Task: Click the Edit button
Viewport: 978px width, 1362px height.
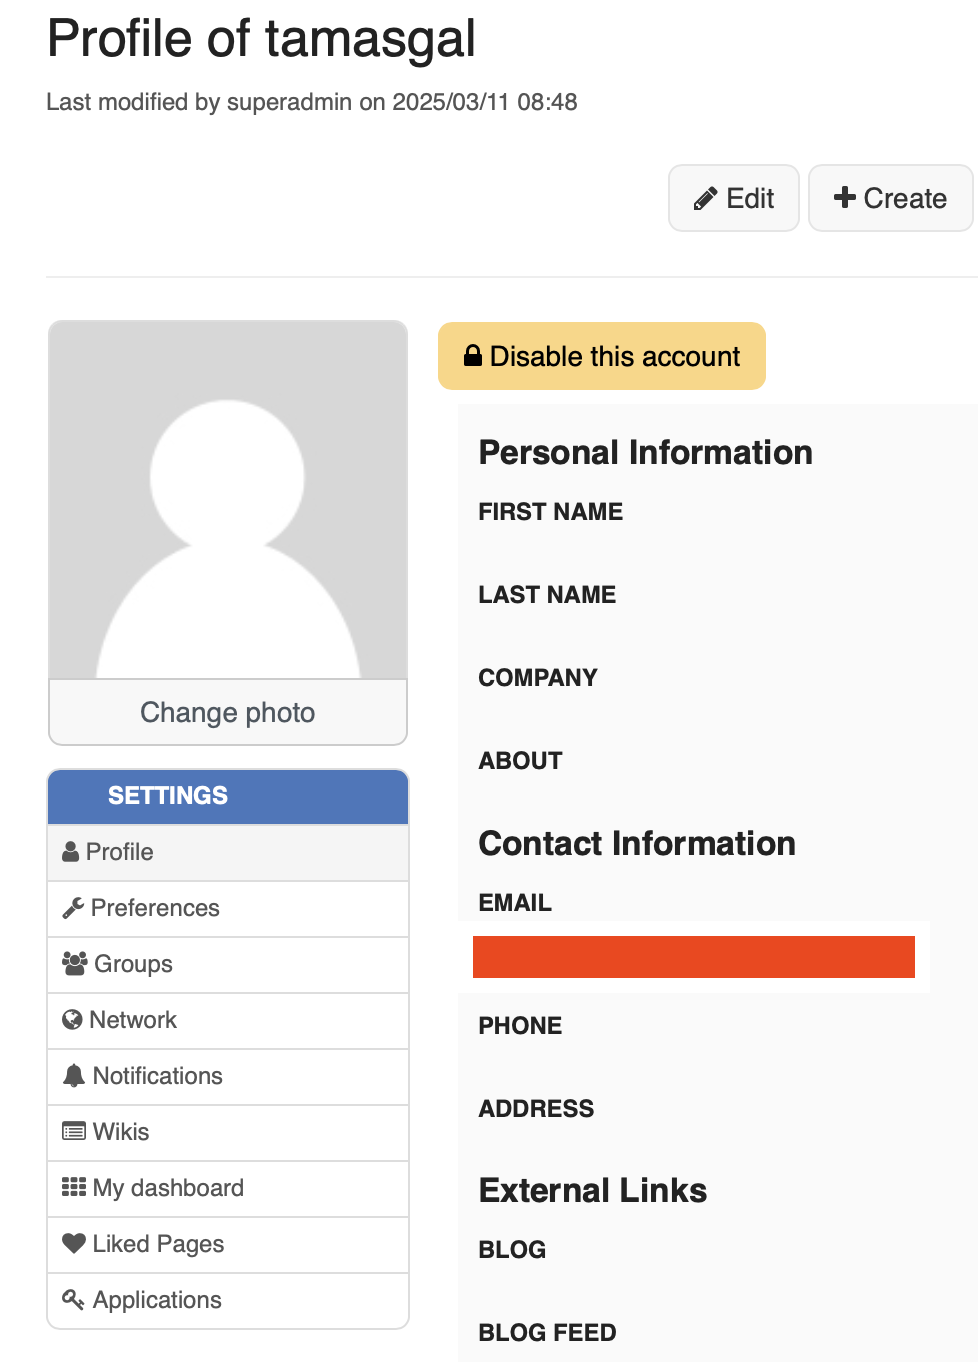Action: (x=734, y=198)
